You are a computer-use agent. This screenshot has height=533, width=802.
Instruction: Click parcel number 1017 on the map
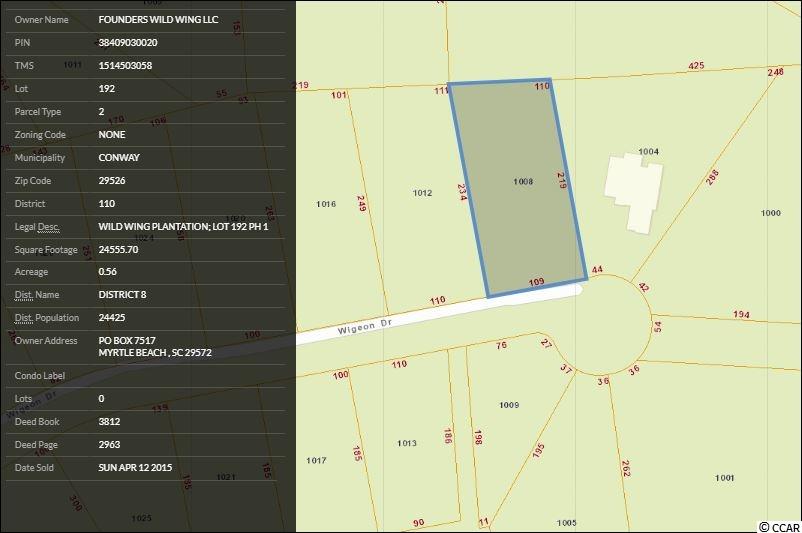[316, 460]
